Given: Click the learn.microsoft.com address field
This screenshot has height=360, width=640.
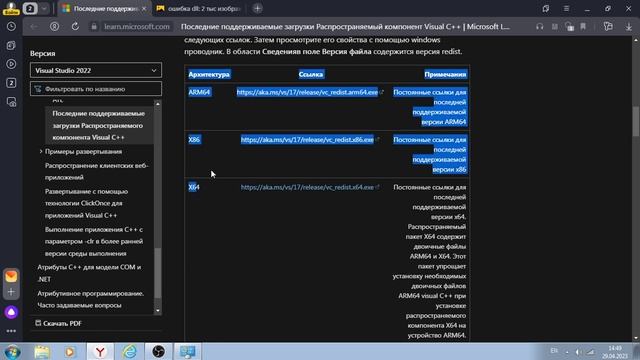Looking at the screenshot, I should pos(136,27).
